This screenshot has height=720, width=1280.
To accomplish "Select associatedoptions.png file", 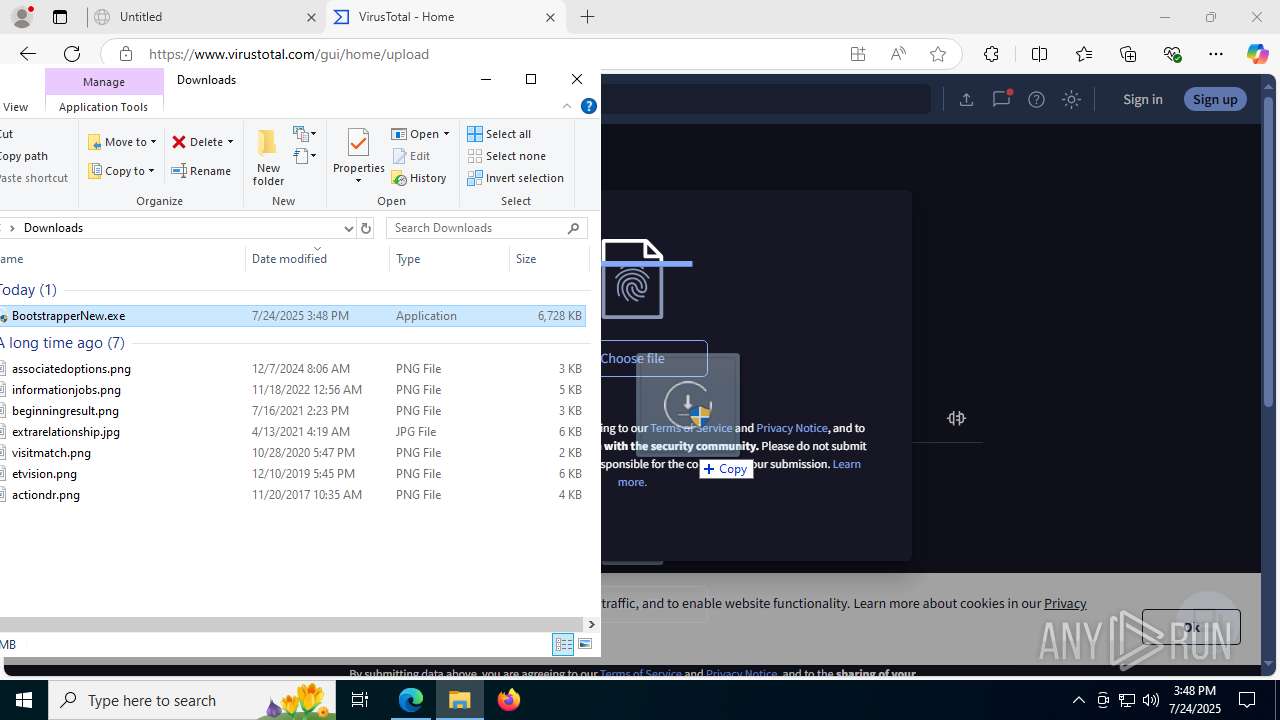I will tap(70, 369).
